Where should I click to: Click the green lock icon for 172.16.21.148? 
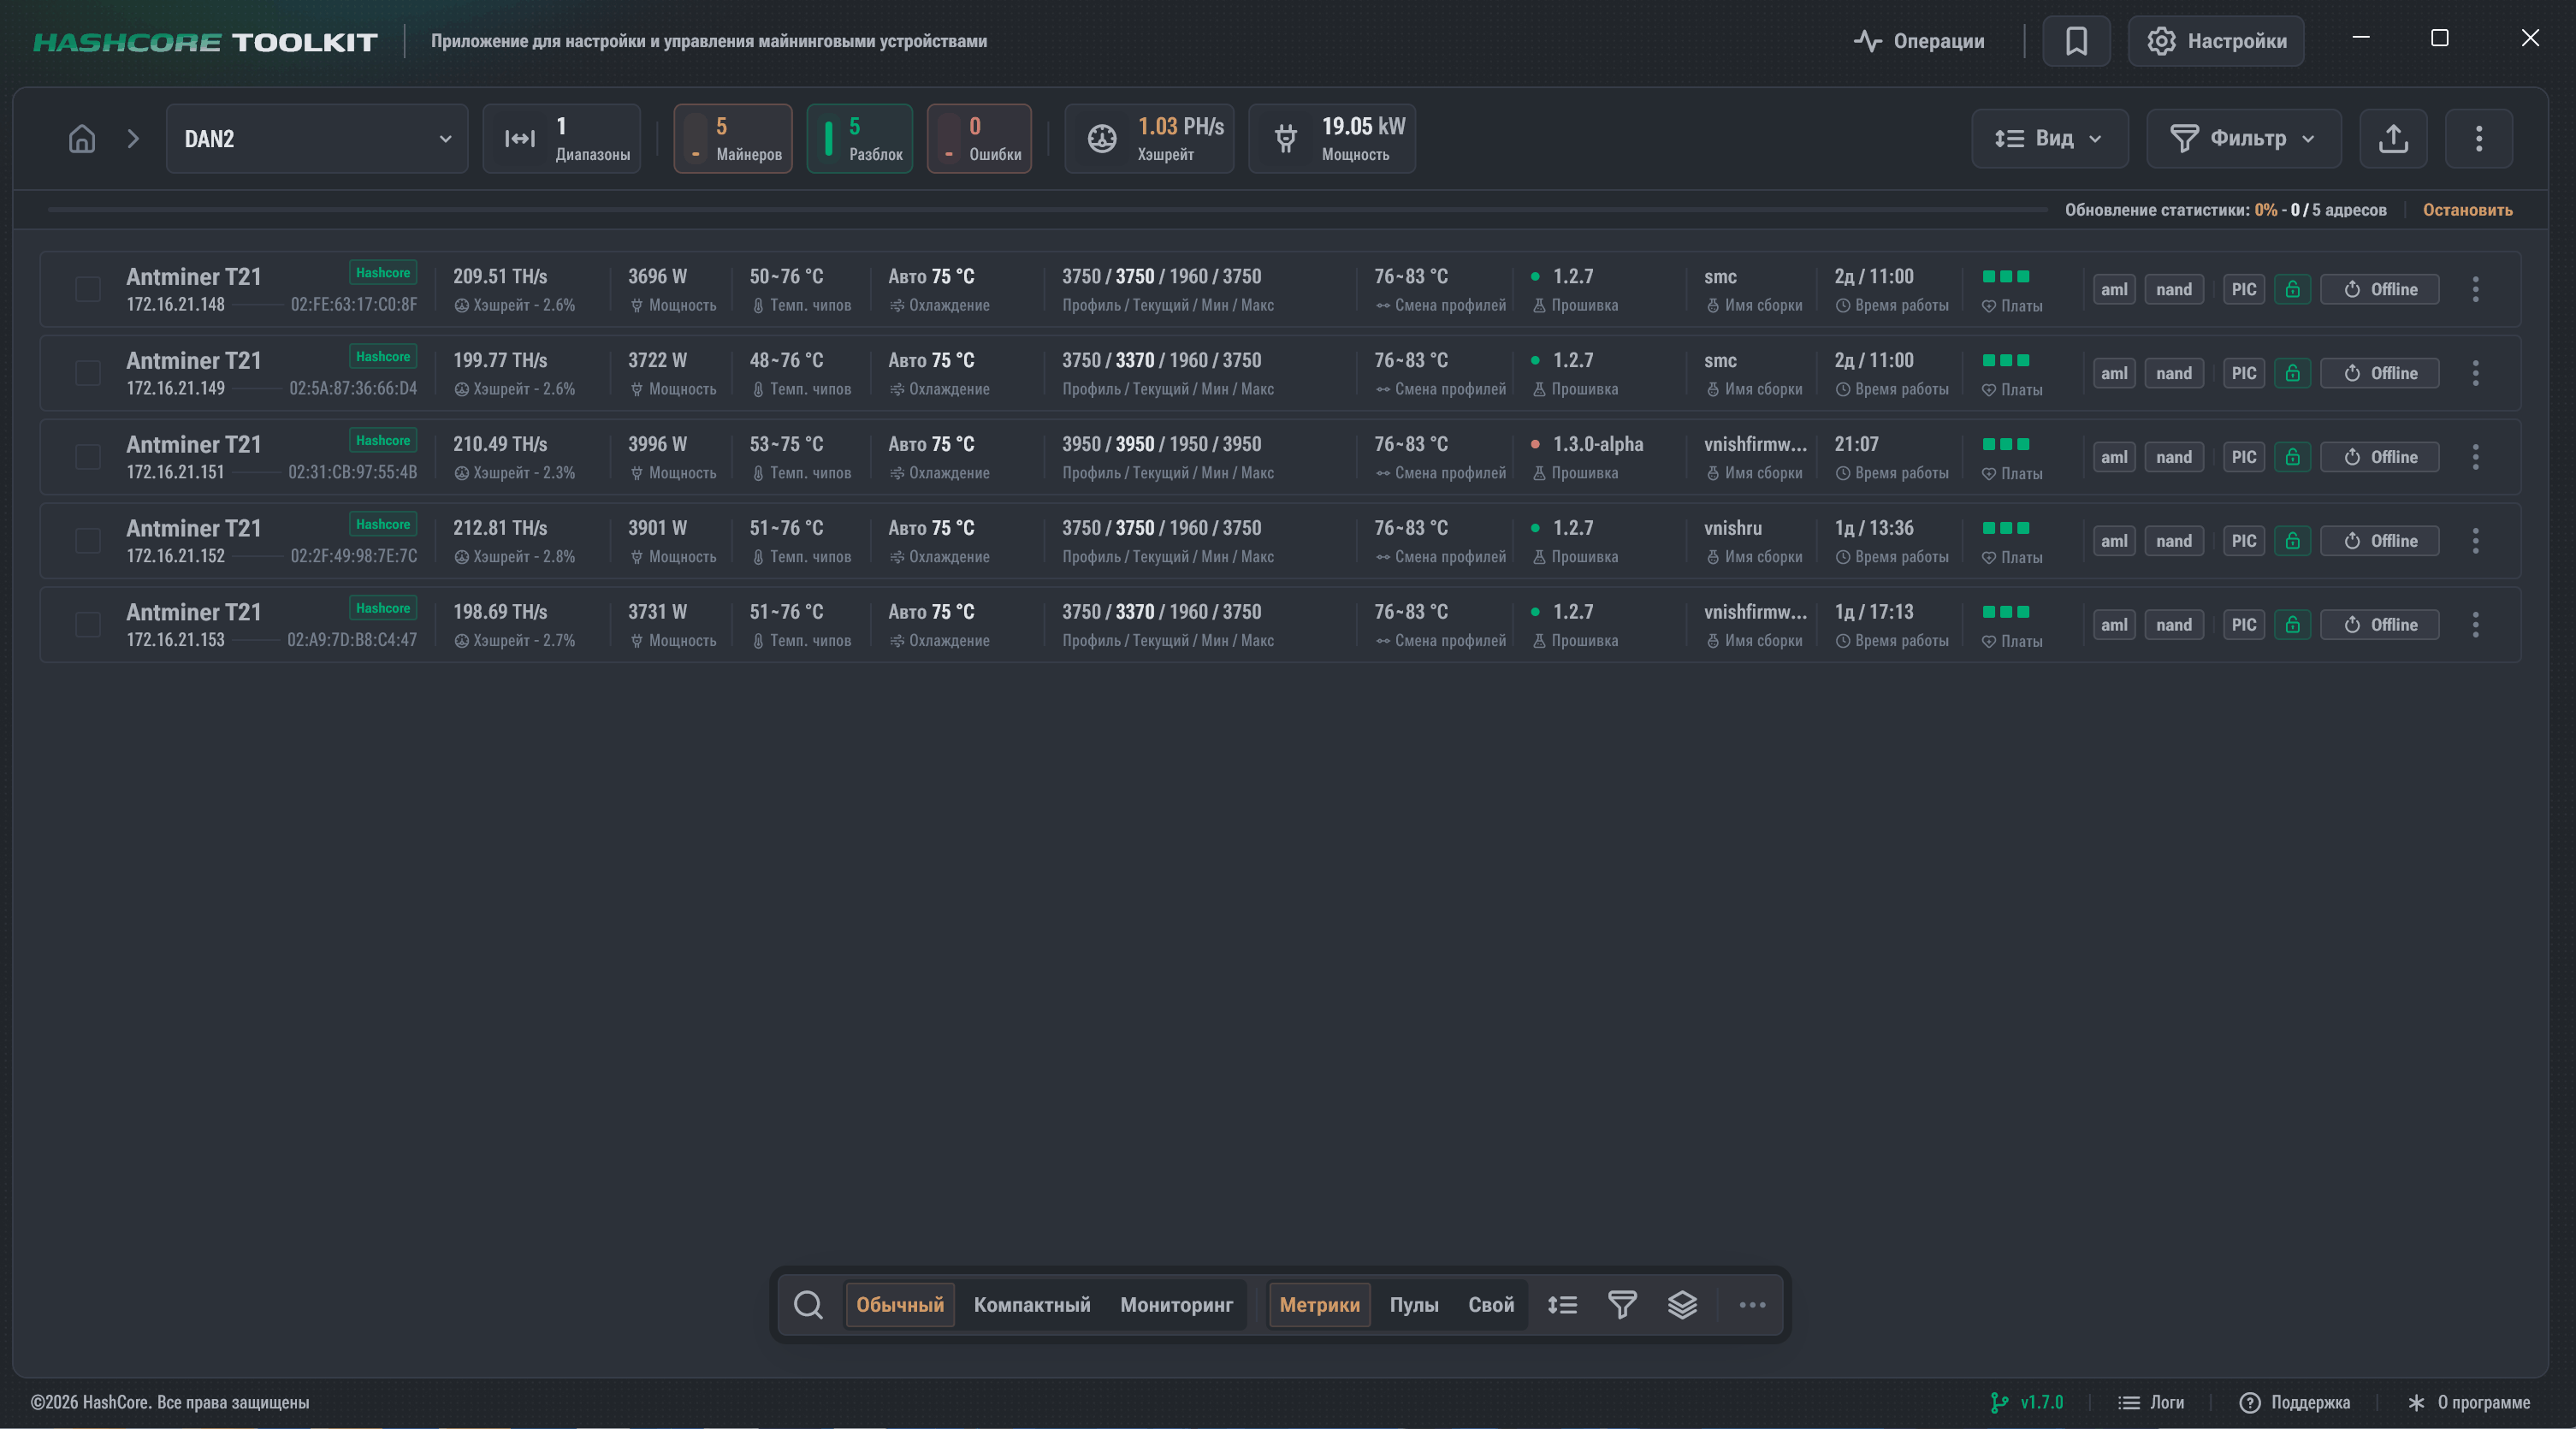coord(2292,290)
